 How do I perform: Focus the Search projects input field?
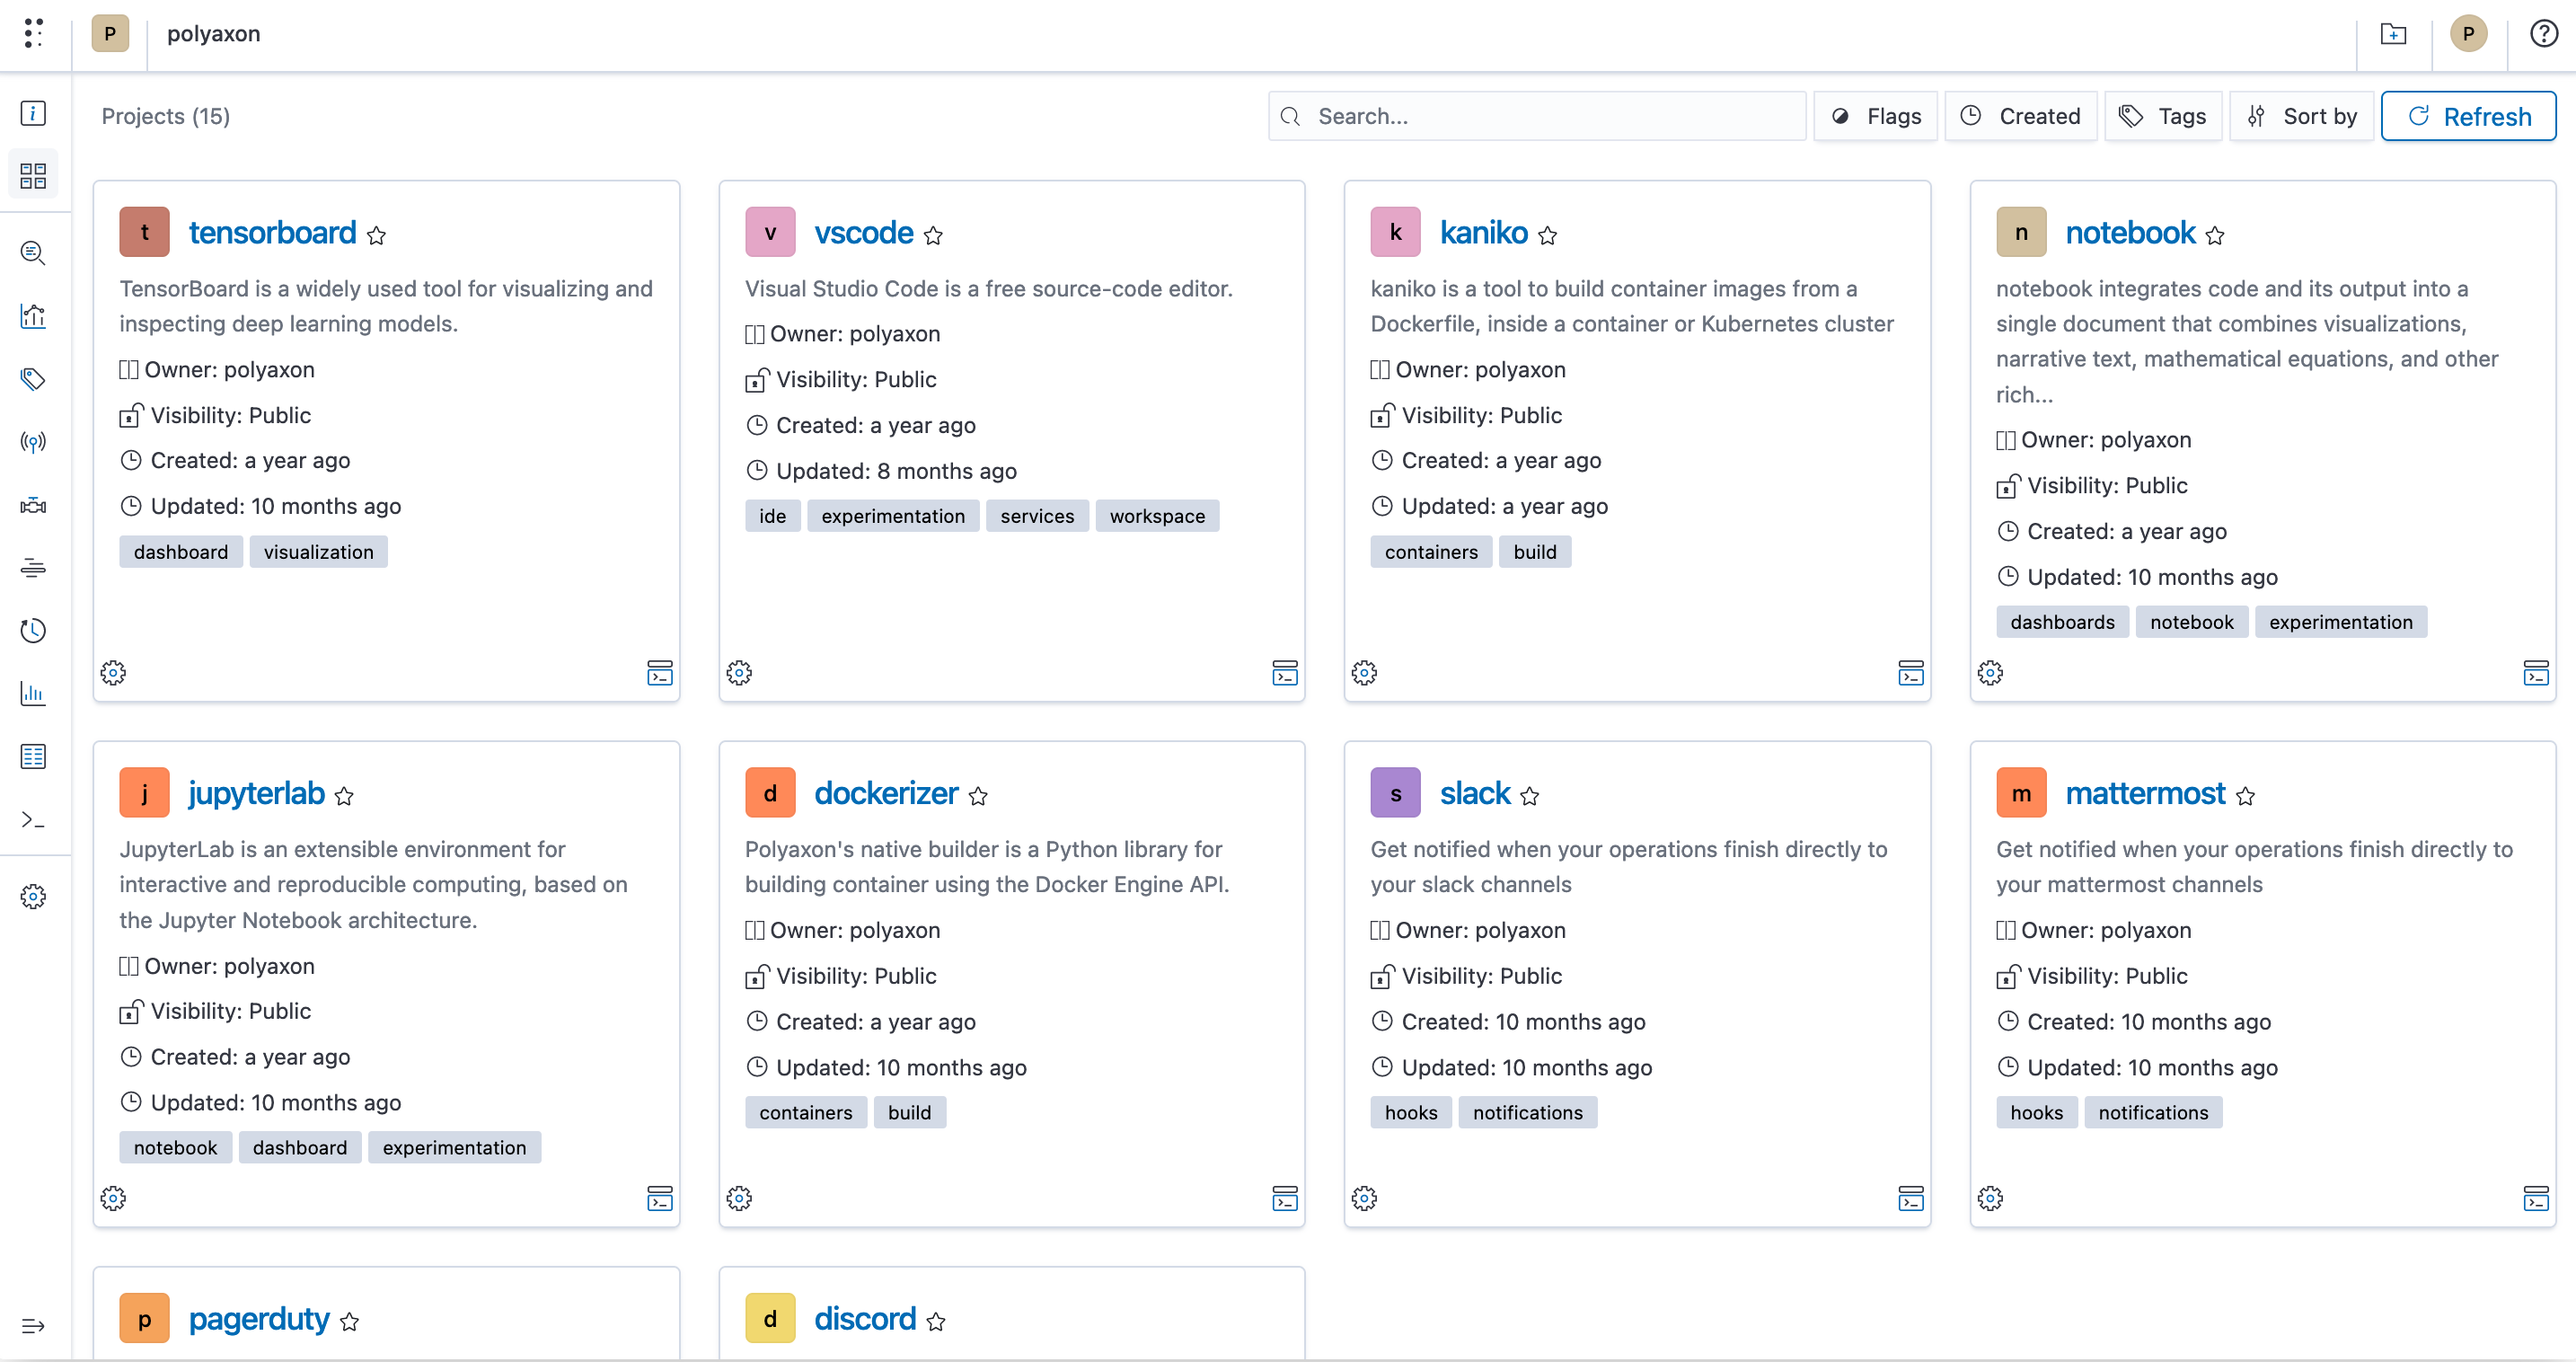[1537, 116]
